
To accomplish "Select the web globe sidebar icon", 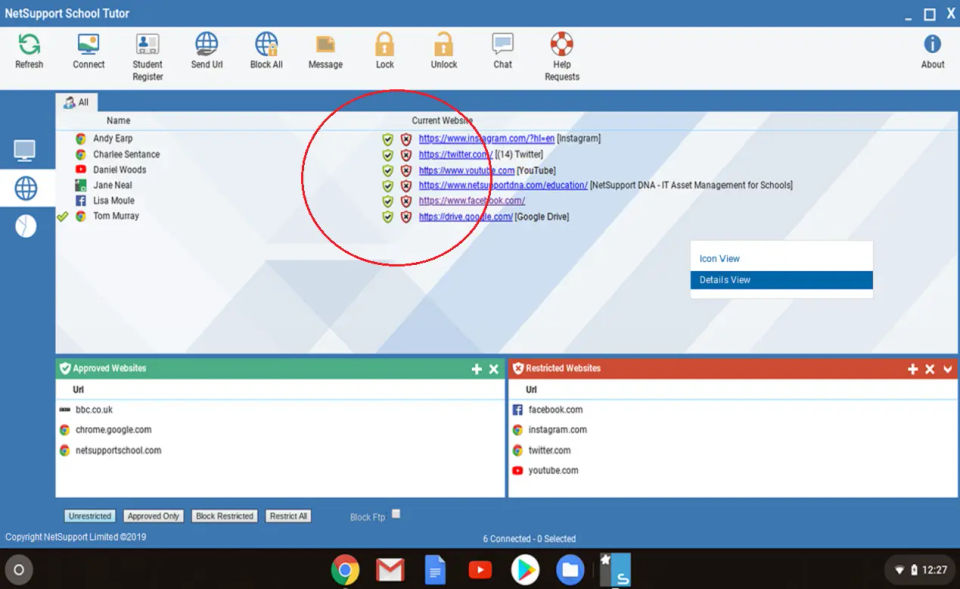I will pyautogui.click(x=26, y=189).
